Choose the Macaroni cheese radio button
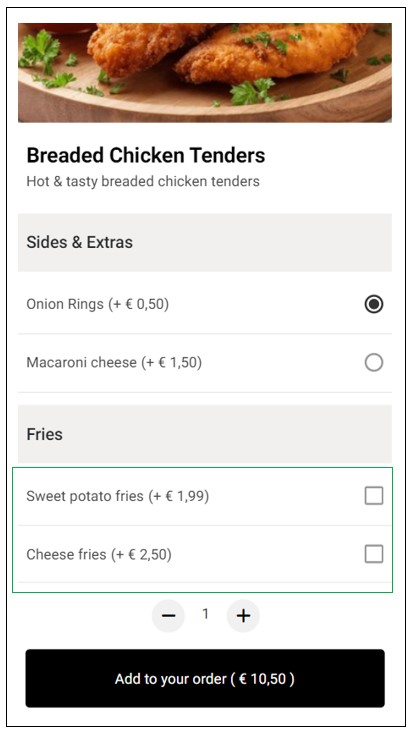Viewport: 412px width, 735px height. point(374,362)
